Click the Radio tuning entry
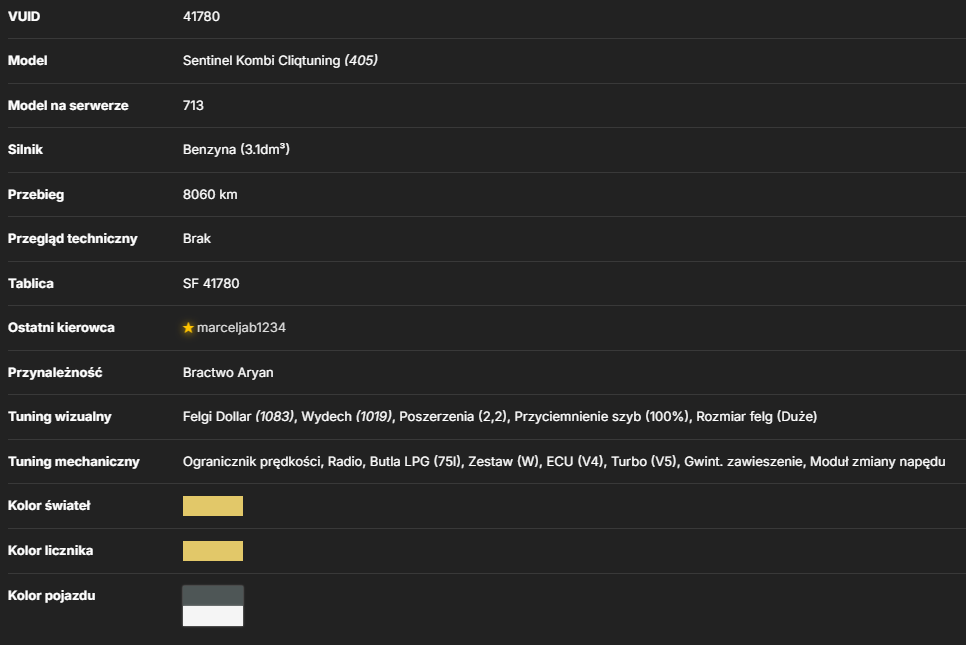The width and height of the screenshot is (966, 645). coord(344,461)
